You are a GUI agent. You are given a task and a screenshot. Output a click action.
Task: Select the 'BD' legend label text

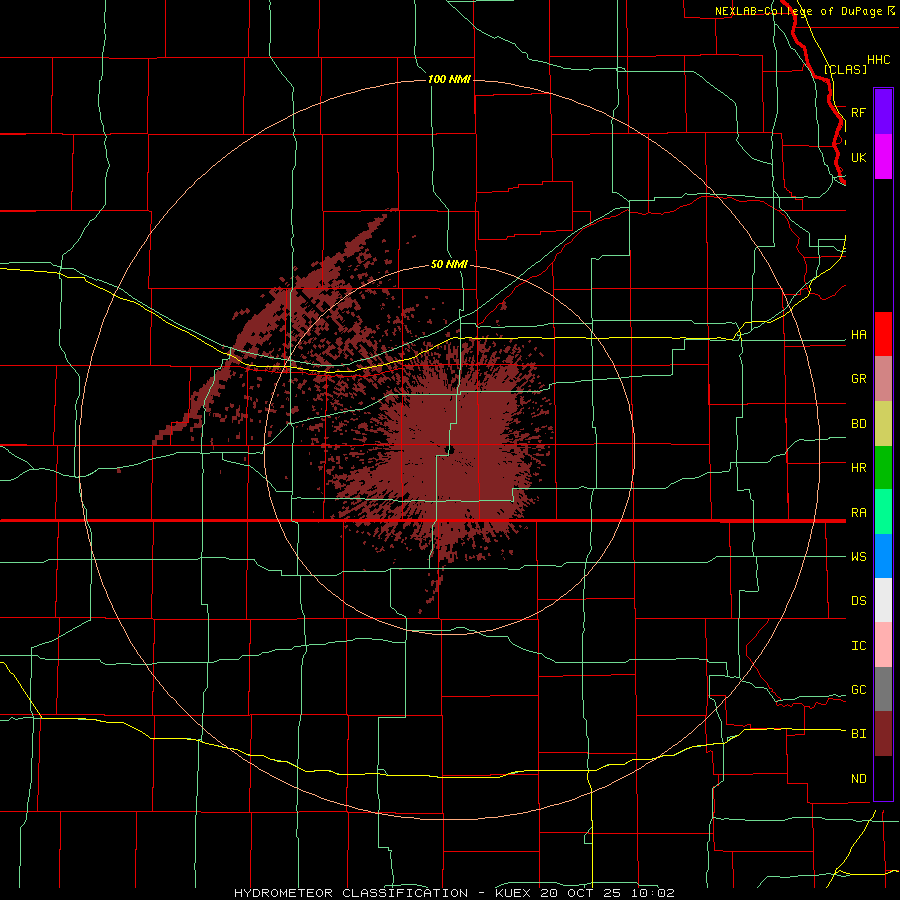tap(859, 424)
